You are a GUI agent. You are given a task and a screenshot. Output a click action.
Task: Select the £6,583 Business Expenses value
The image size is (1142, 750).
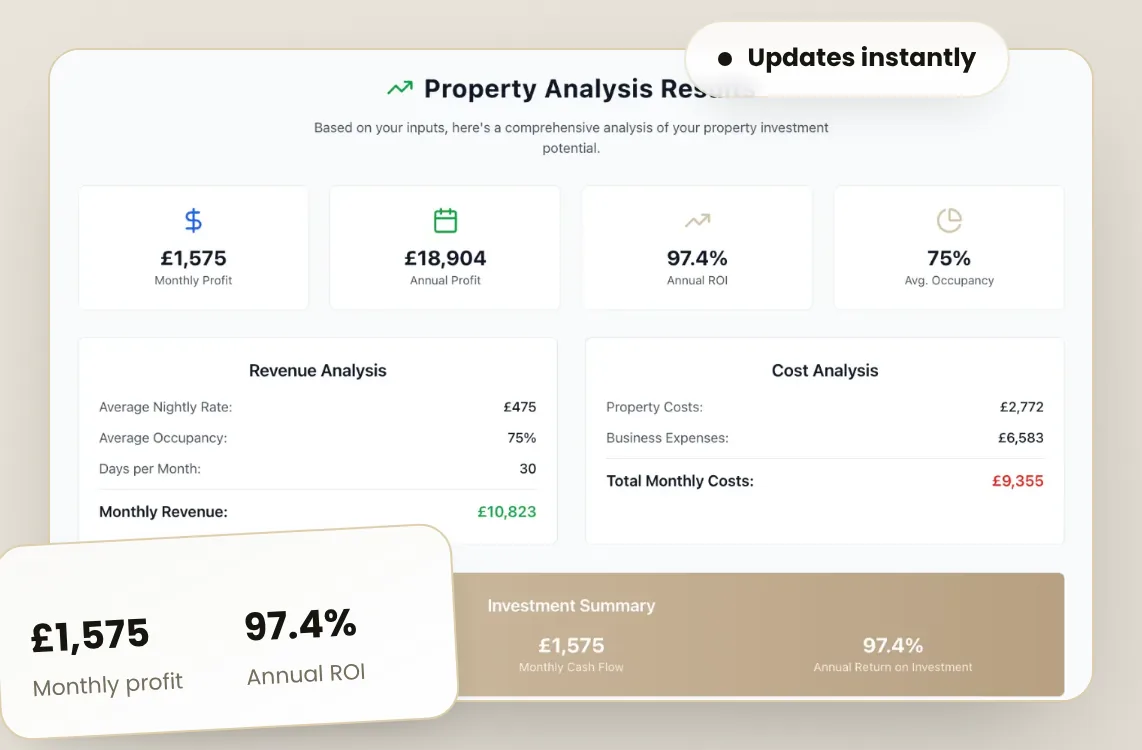pos(1020,438)
